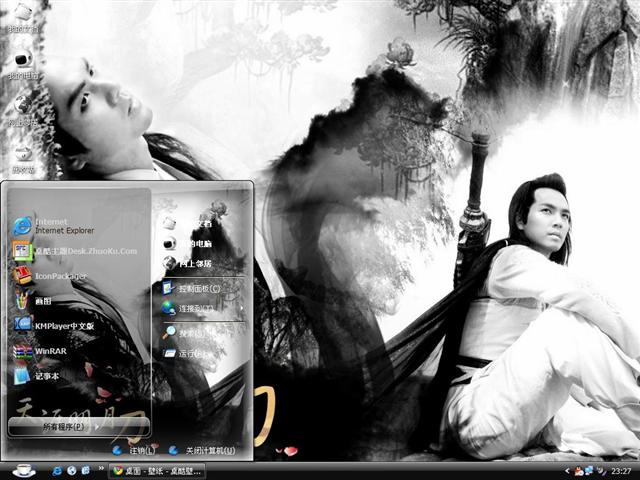Open 记事本 (Notepad)
The height and width of the screenshot is (480, 640).
pyautogui.click(x=50, y=376)
